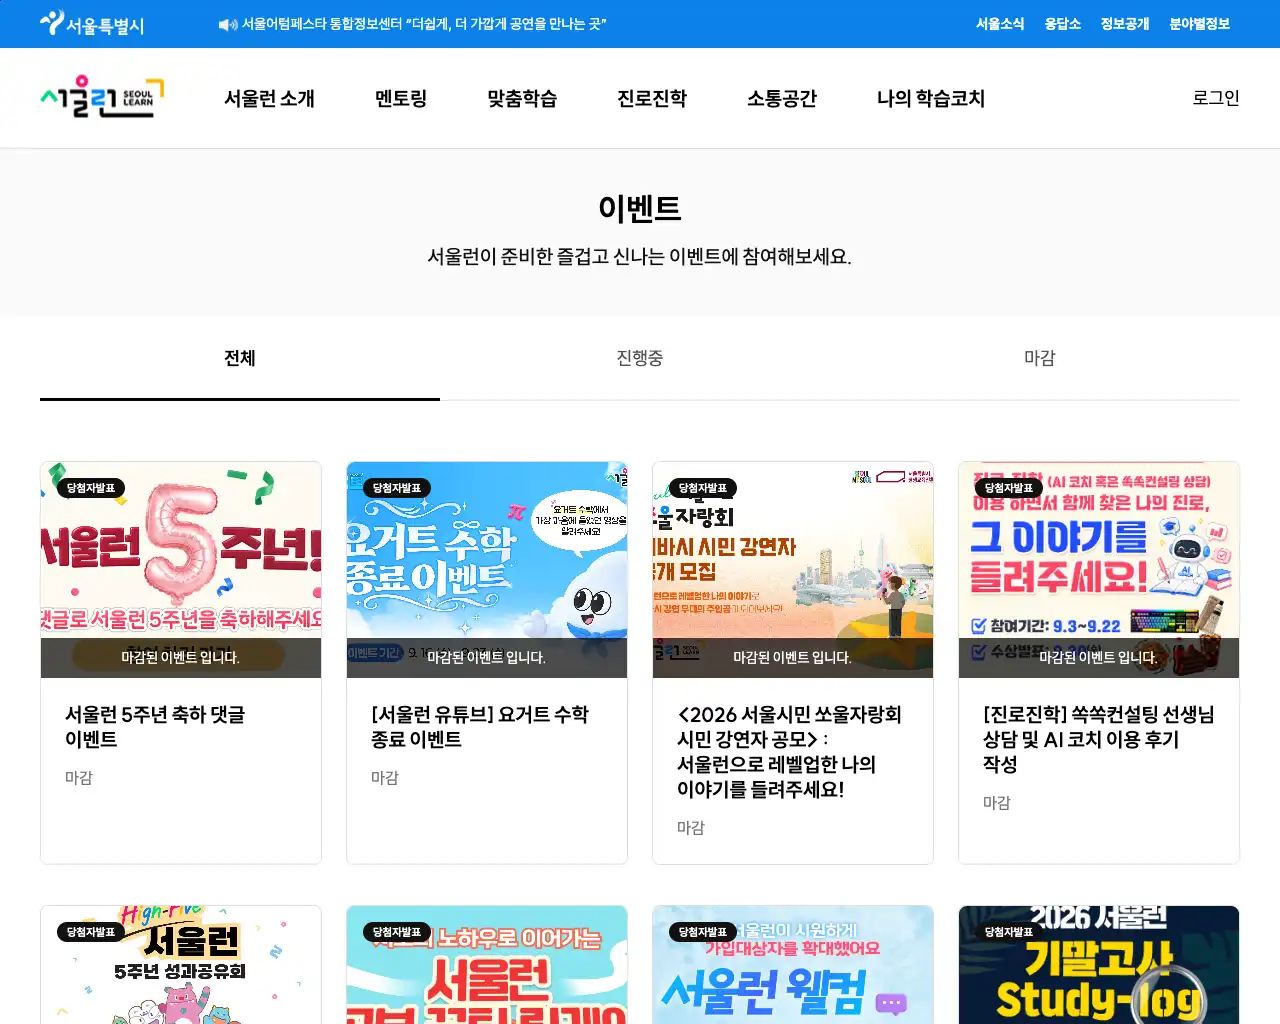Viewport: 1280px width, 1024px height.
Task: Click the 로그인 link
Action: [1216, 98]
